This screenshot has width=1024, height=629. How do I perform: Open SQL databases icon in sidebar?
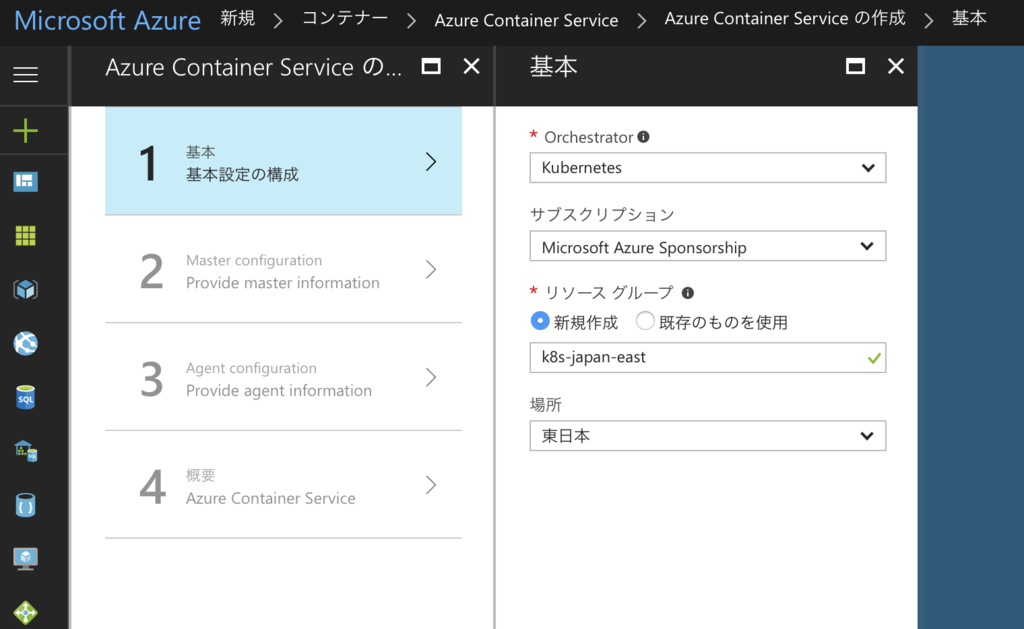click(25, 398)
